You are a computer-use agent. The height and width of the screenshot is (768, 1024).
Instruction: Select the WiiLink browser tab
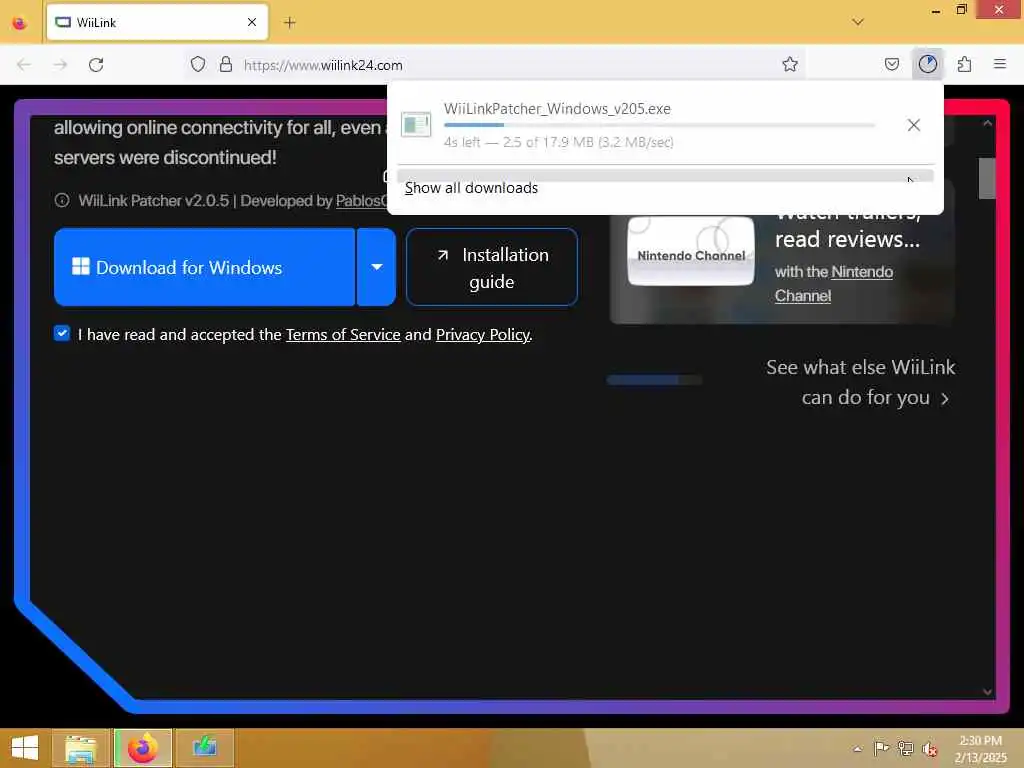[x=157, y=23]
